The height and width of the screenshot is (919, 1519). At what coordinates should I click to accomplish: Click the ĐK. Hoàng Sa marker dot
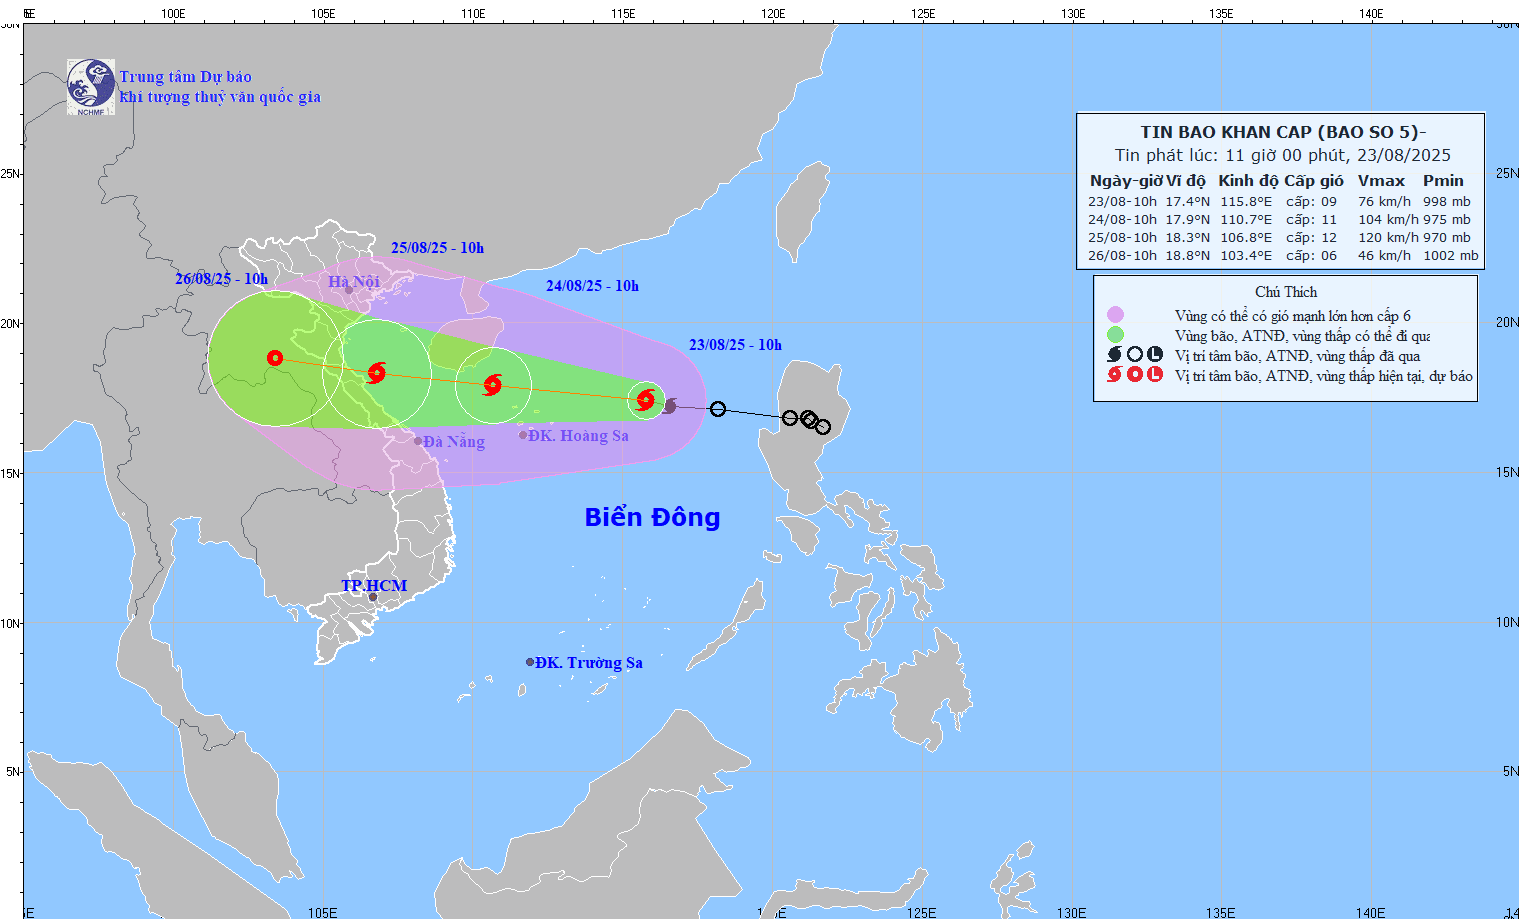(523, 435)
